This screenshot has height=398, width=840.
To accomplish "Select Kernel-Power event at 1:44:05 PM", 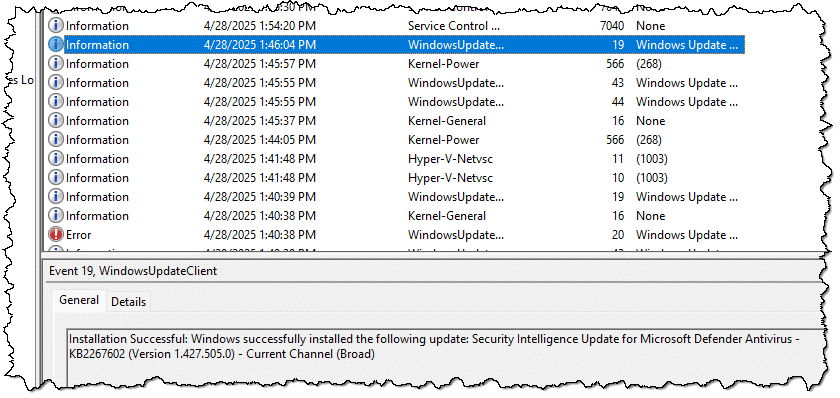I will 395,140.
